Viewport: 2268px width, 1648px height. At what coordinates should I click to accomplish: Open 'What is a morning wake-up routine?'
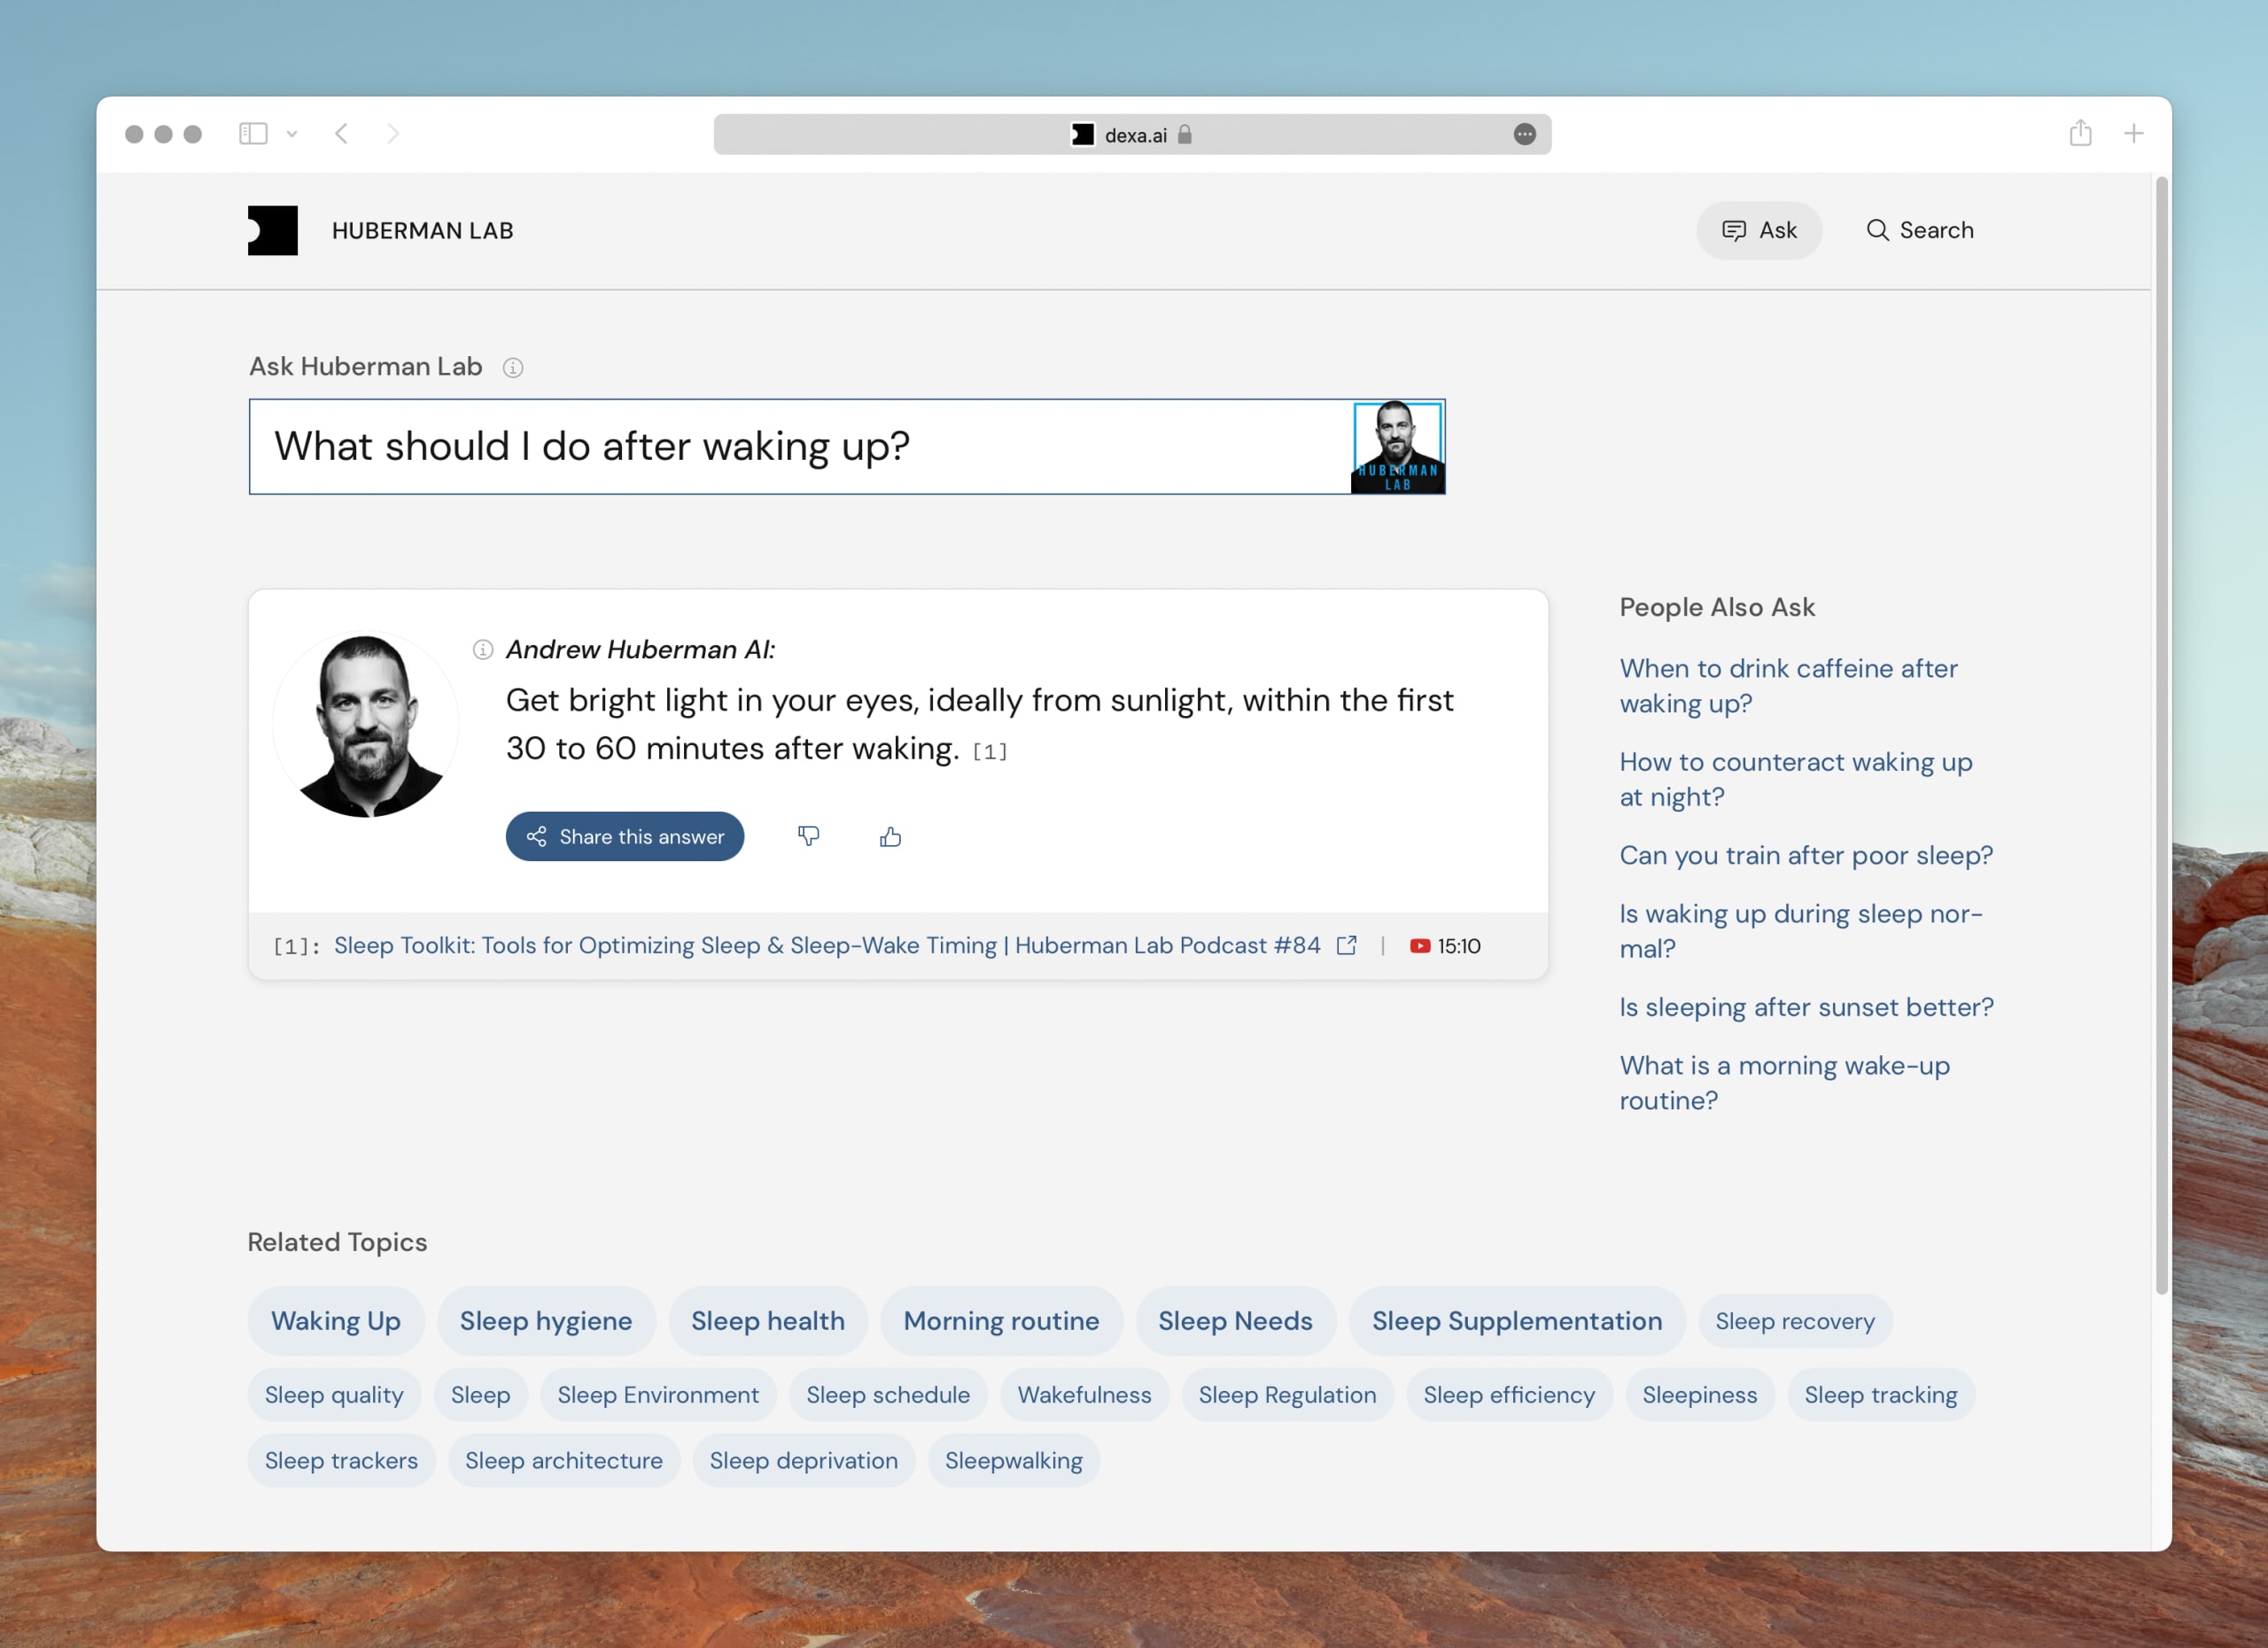click(1784, 1082)
